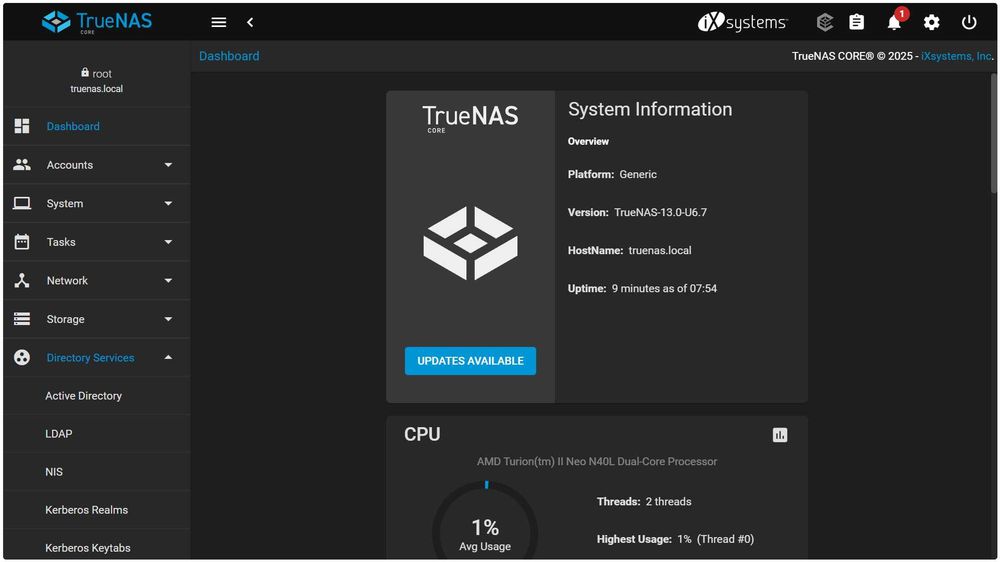Screen dimensions: 1000x562
Task: Open the settings gear icon
Action: (x=931, y=23)
